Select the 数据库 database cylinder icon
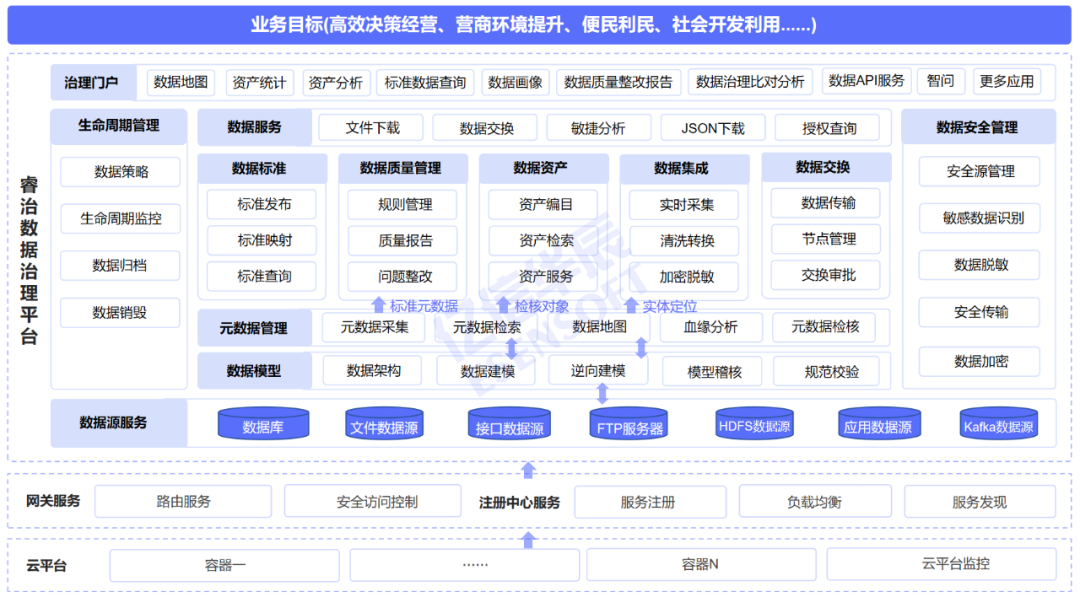The width and height of the screenshot is (1080, 608). coord(265,424)
